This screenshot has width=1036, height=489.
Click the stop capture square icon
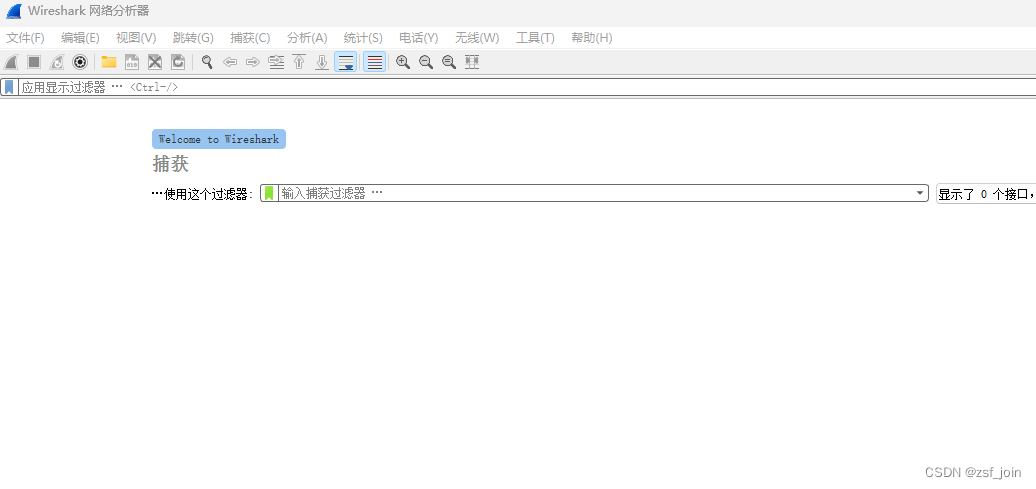pyautogui.click(x=34, y=62)
